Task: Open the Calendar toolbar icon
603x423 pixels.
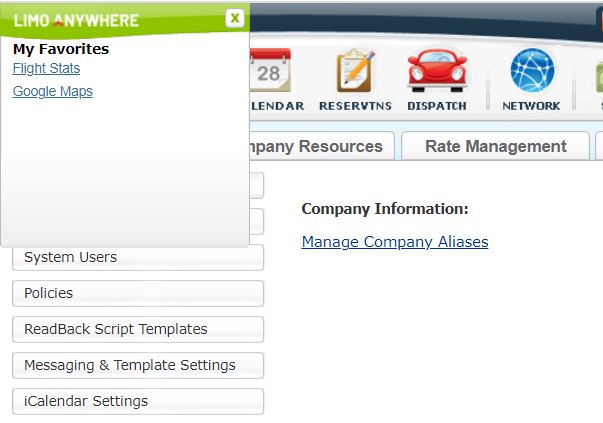Action: tap(269, 73)
